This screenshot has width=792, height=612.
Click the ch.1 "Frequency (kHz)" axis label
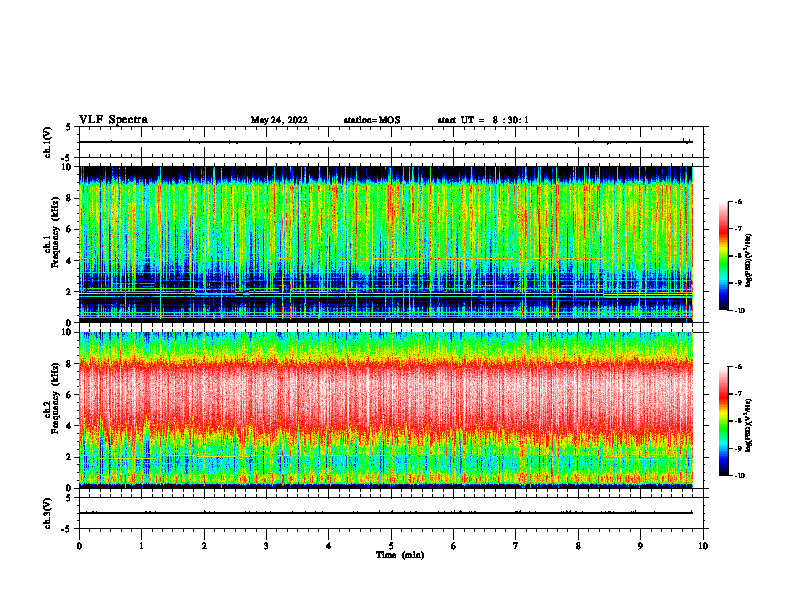56,233
